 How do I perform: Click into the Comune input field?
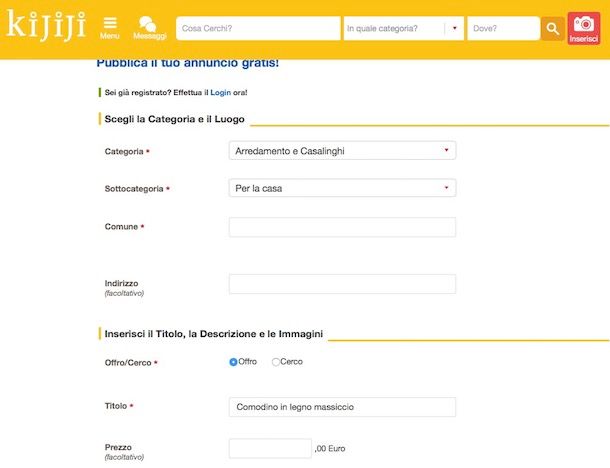[x=342, y=227]
